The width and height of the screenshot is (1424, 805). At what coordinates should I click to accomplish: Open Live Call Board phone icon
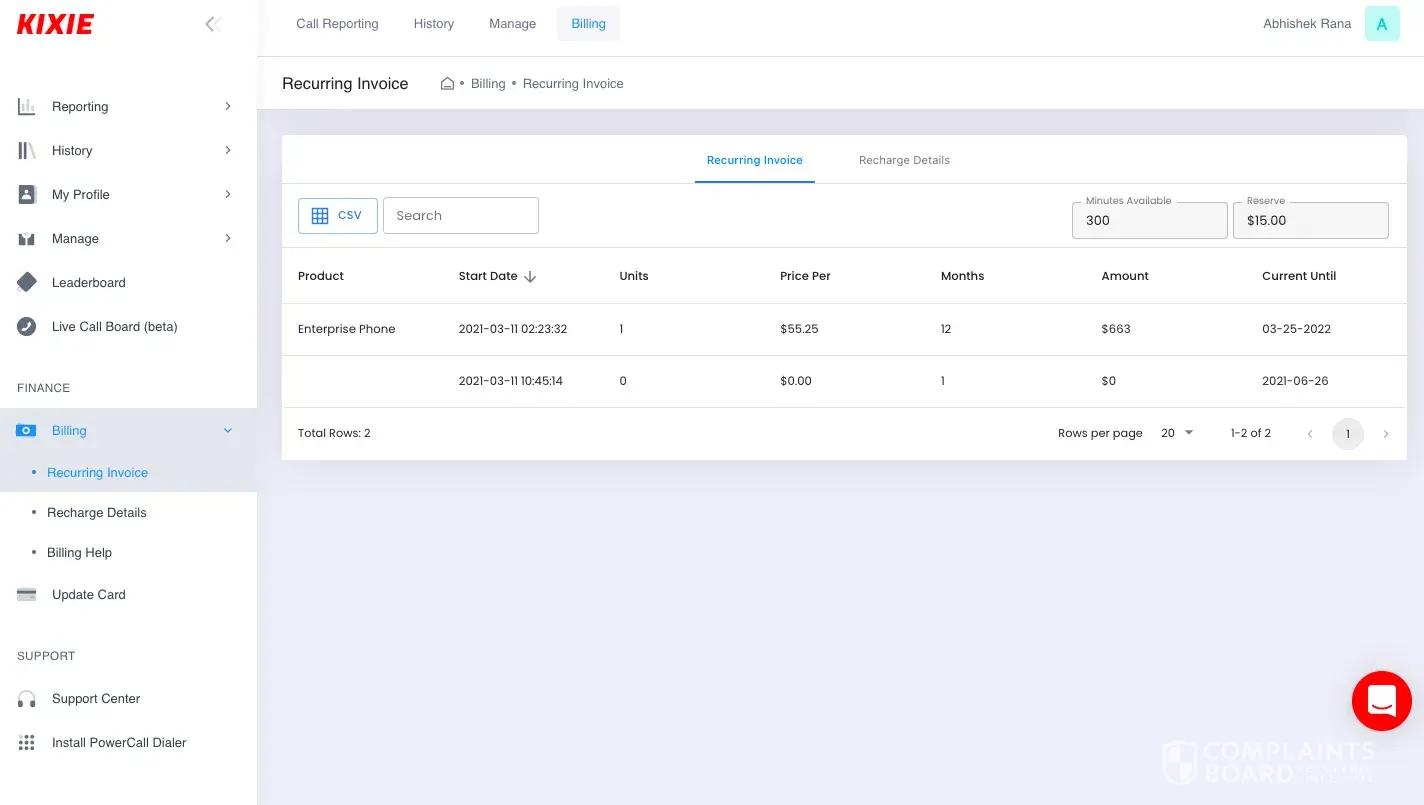27,327
